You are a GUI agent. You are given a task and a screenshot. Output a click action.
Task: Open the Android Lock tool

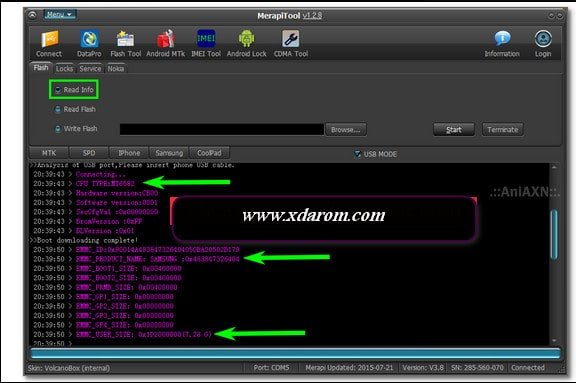point(246,43)
